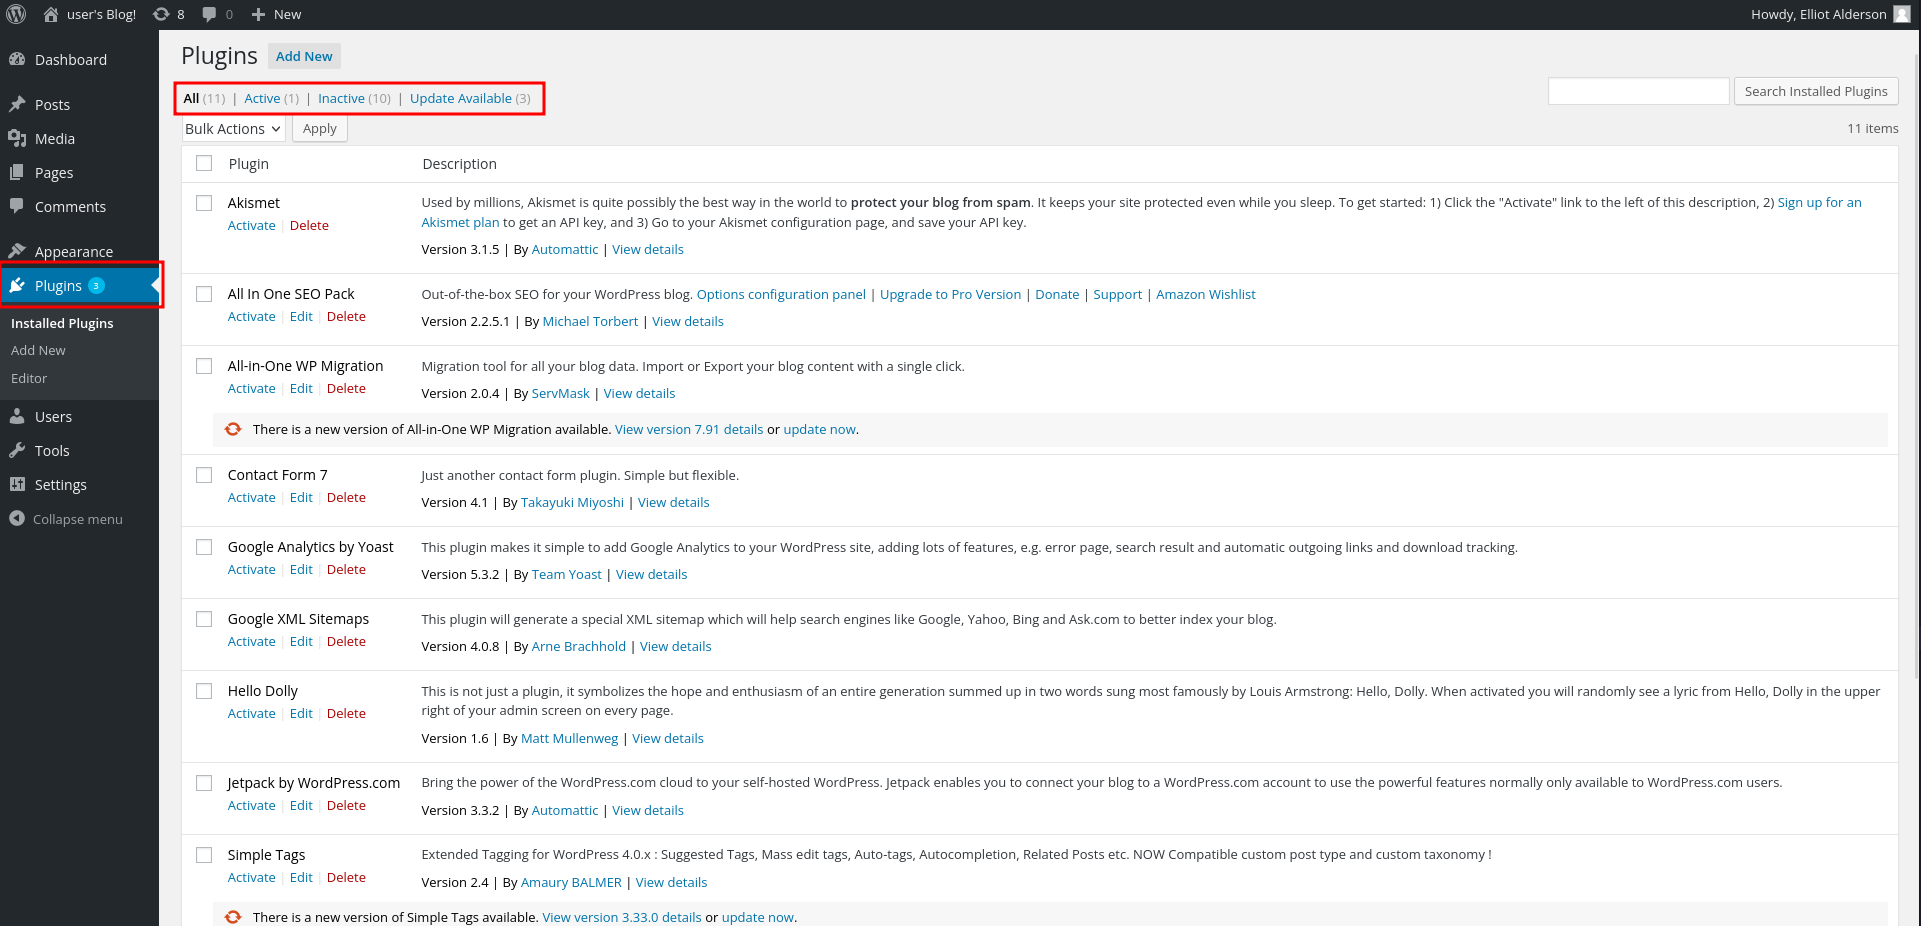Edit the All In One SEO Pack plugin
The width and height of the screenshot is (1921, 926).
click(301, 316)
